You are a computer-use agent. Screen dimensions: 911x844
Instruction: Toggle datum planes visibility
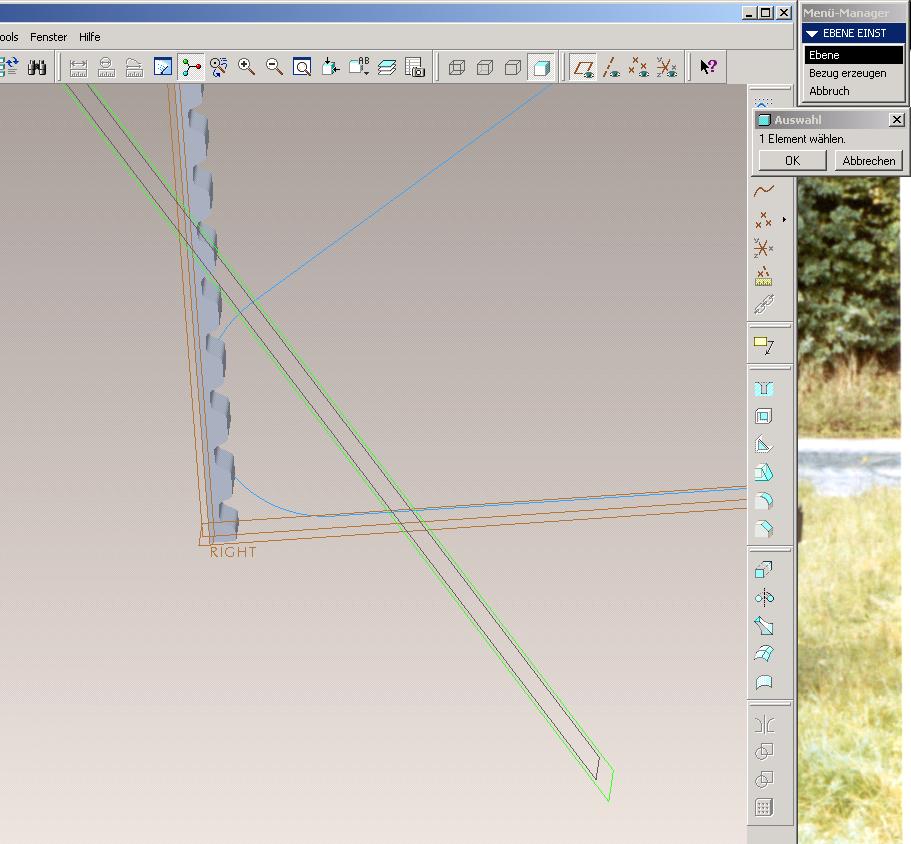[583, 67]
